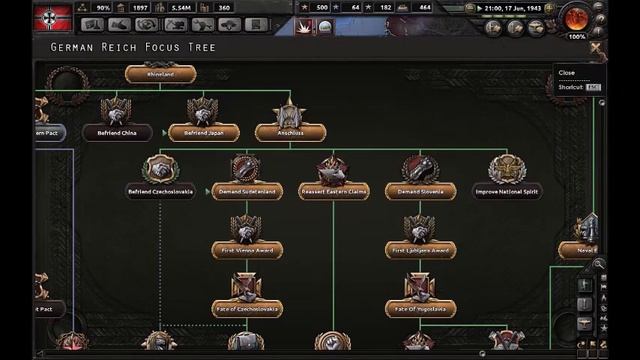Click the red explosion alert icon
The image size is (640, 360).
tap(304, 27)
